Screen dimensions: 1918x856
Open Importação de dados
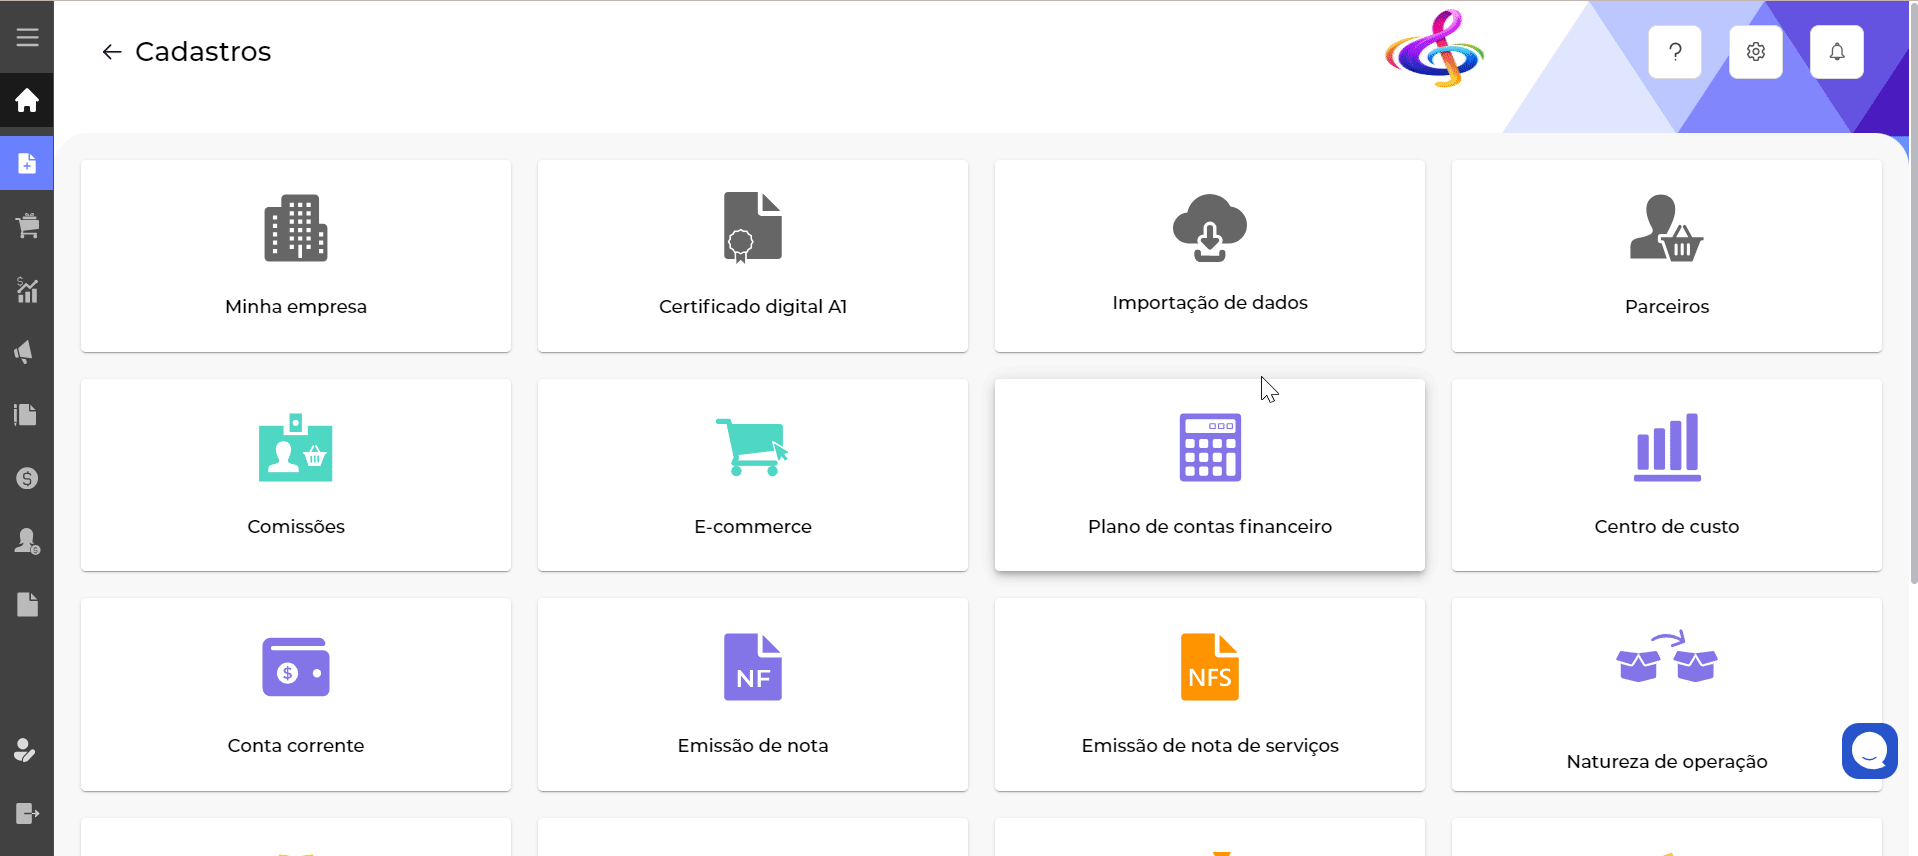(x=1210, y=256)
